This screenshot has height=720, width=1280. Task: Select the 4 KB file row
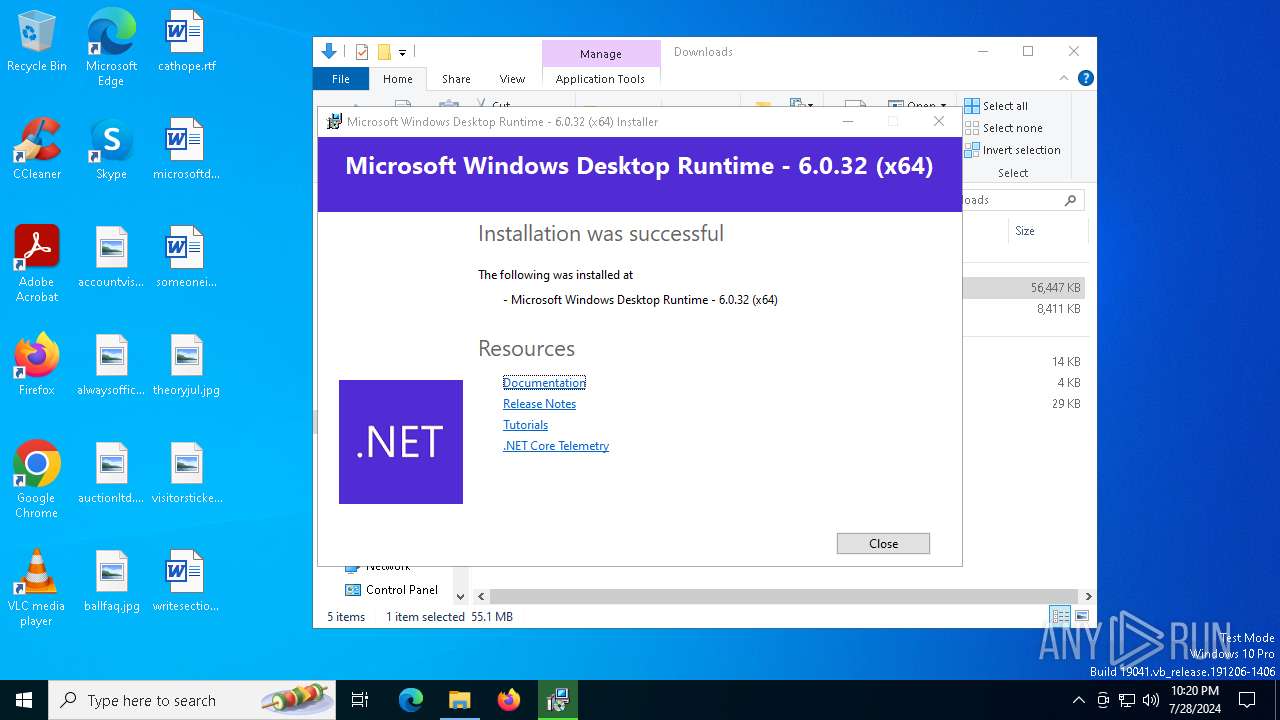coord(1024,383)
